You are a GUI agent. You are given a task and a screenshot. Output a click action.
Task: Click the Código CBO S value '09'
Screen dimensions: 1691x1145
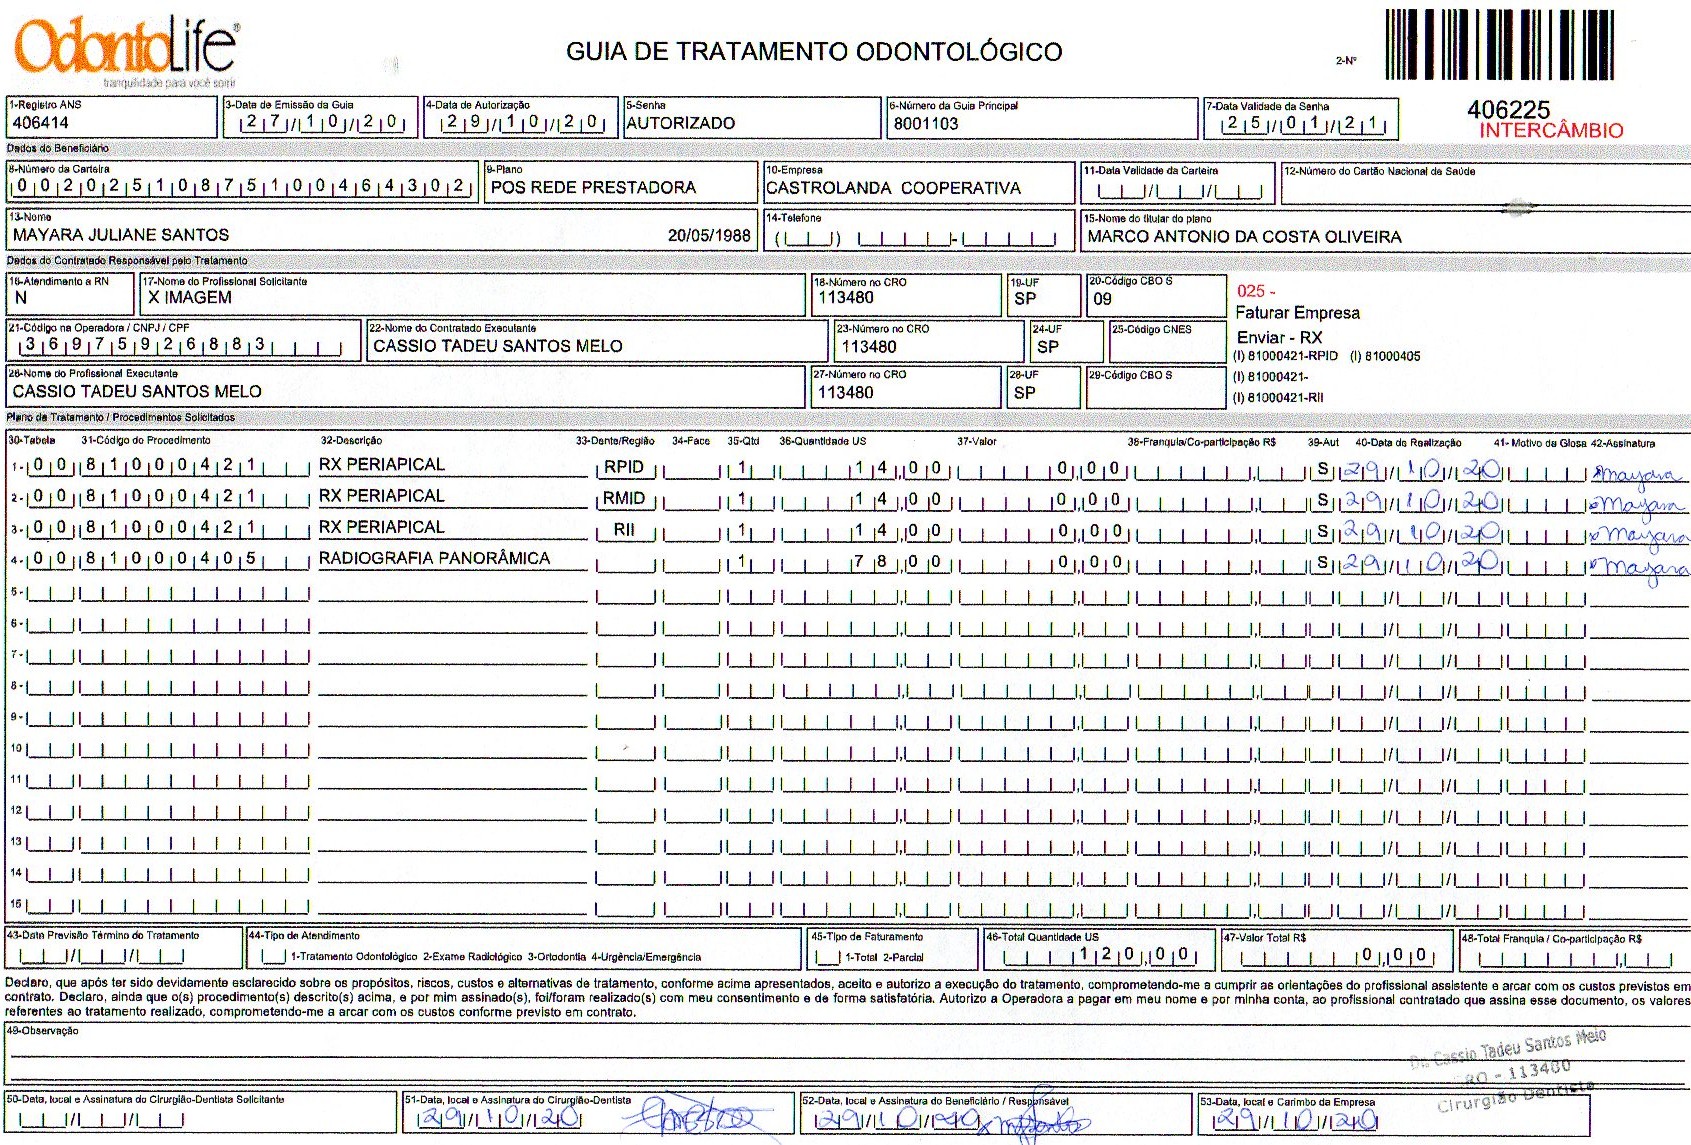(1102, 299)
